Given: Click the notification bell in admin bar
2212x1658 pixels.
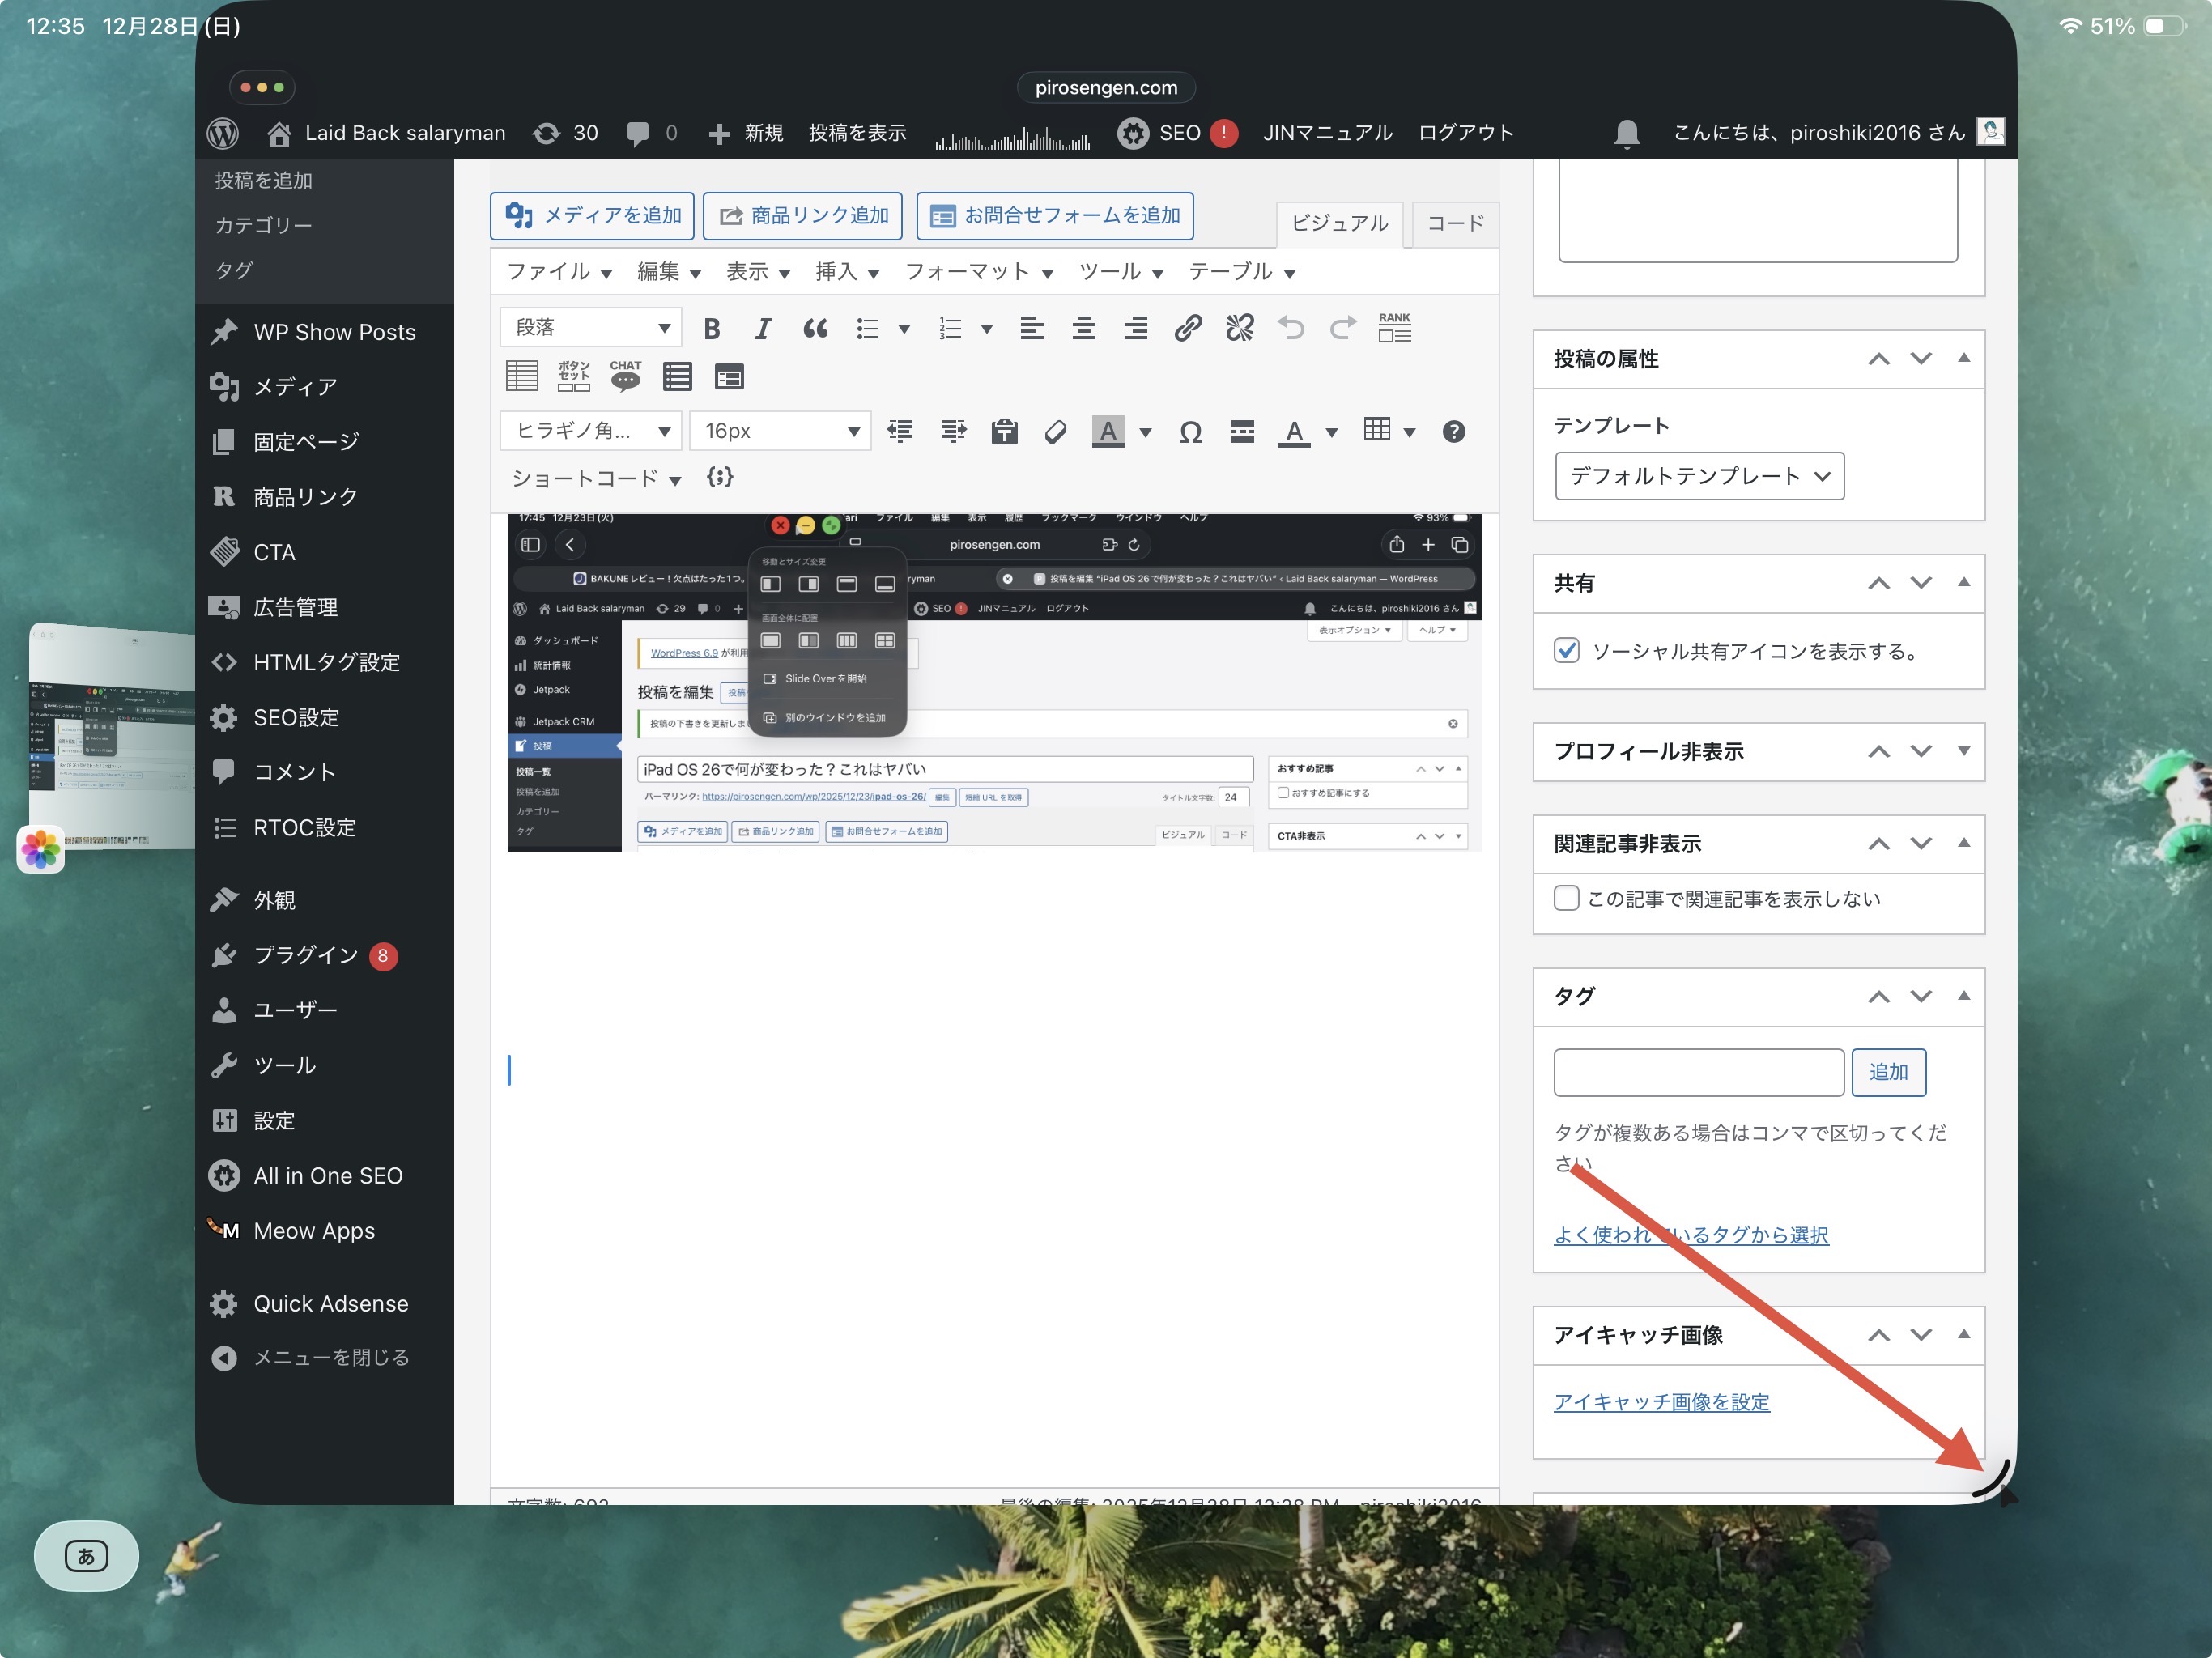Looking at the screenshot, I should pyautogui.click(x=1626, y=133).
